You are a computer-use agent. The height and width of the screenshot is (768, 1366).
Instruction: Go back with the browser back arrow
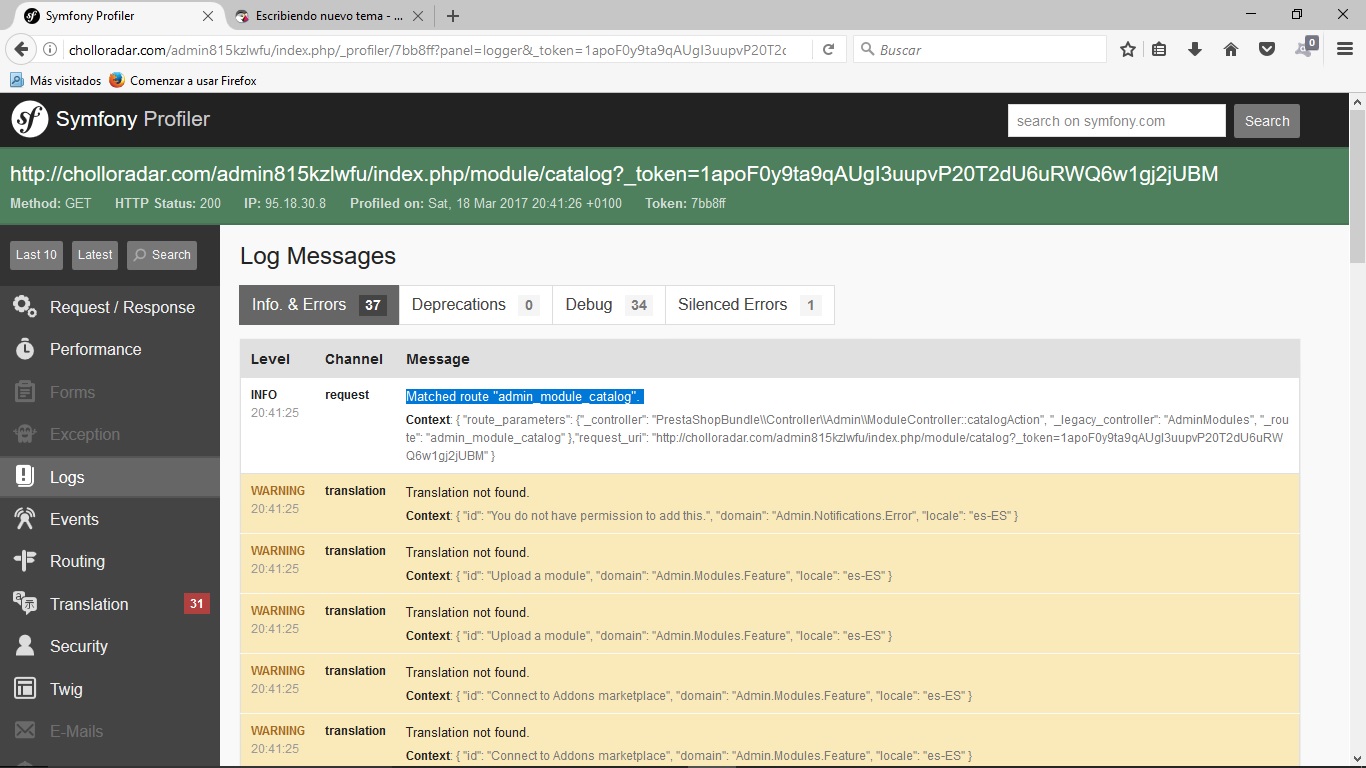pyautogui.click(x=21, y=49)
